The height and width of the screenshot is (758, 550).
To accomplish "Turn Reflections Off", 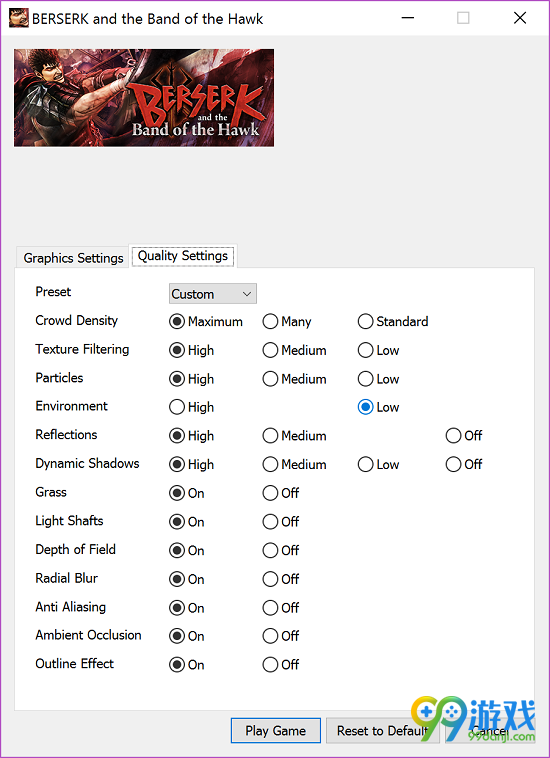I will (x=463, y=436).
